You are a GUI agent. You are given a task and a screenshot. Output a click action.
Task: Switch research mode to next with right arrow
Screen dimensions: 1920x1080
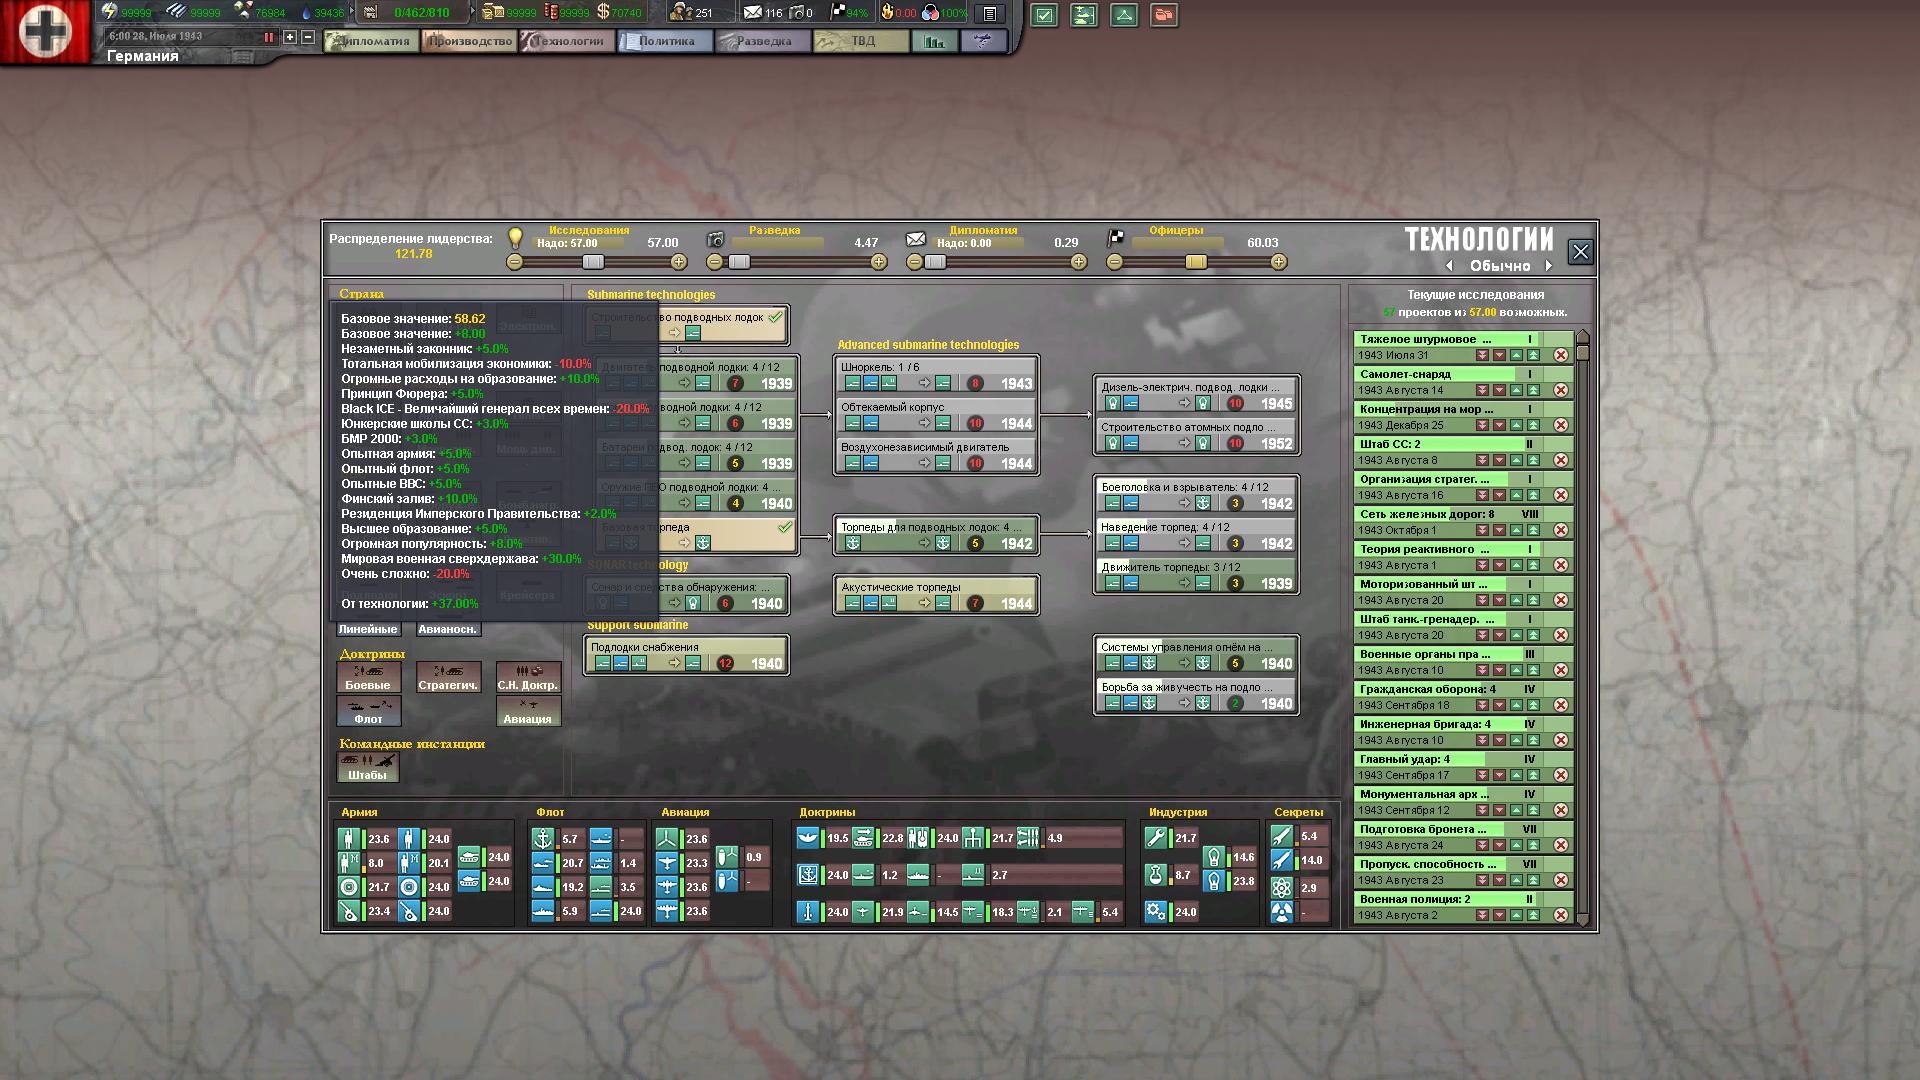point(1549,266)
